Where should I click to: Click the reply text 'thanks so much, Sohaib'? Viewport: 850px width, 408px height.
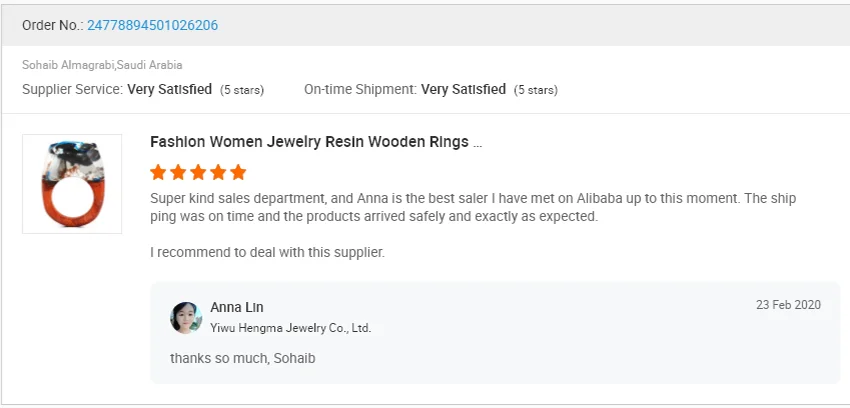point(243,357)
